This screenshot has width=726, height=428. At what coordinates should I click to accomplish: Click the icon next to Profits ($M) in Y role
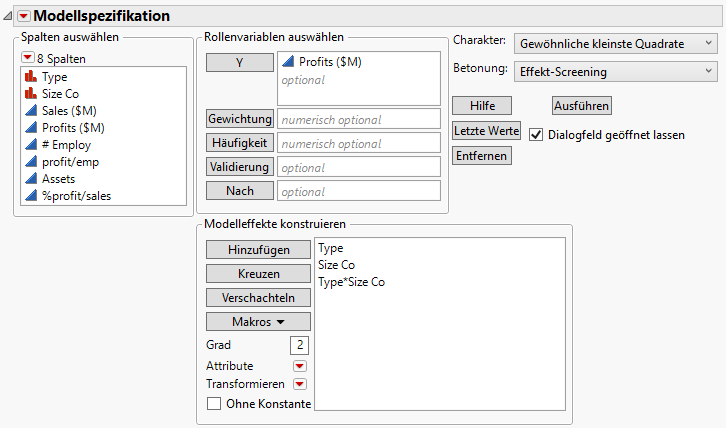(289, 62)
